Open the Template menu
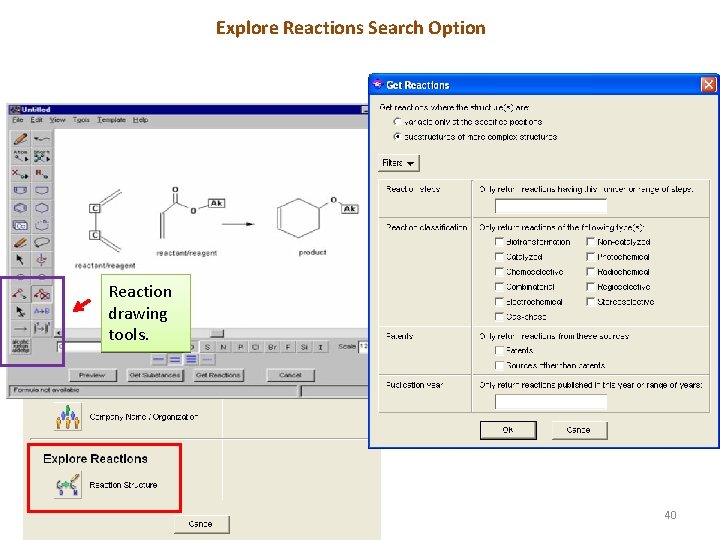 pos(111,120)
